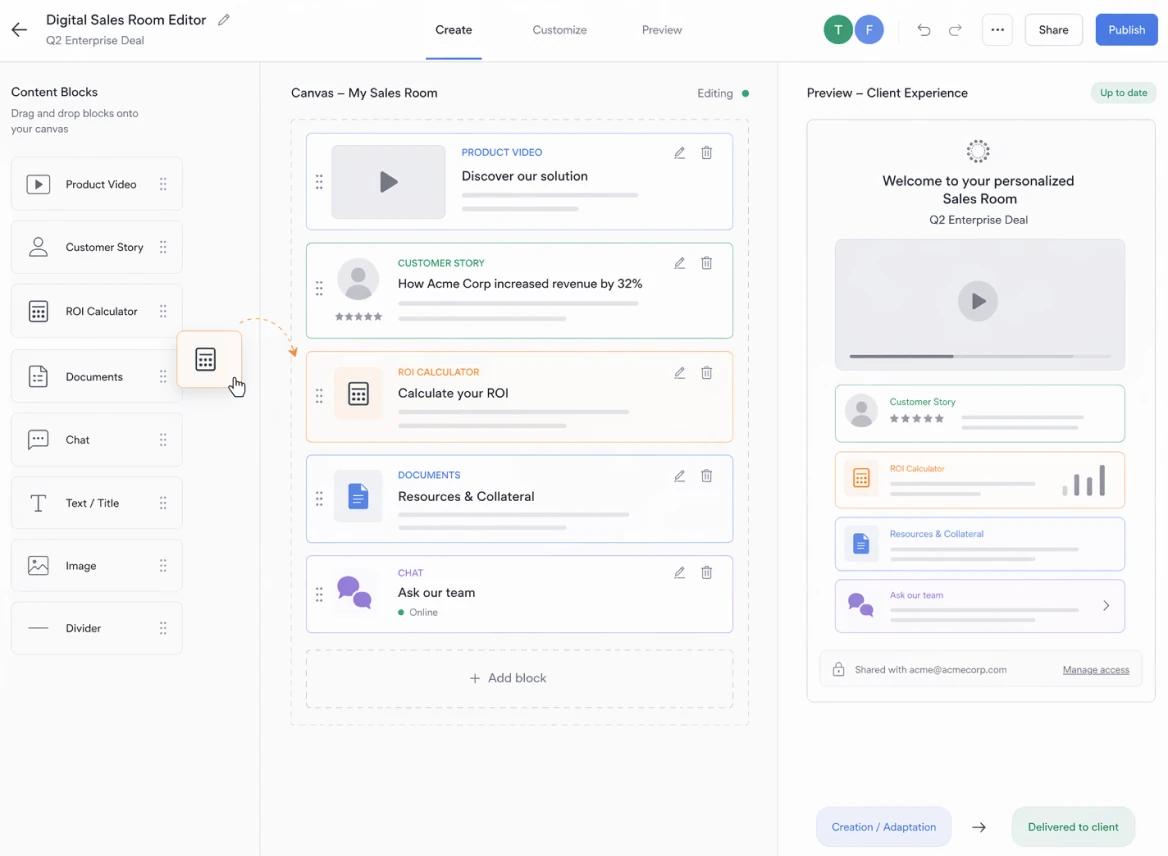
Task: Play the video in client preview
Action: (977, 301)
